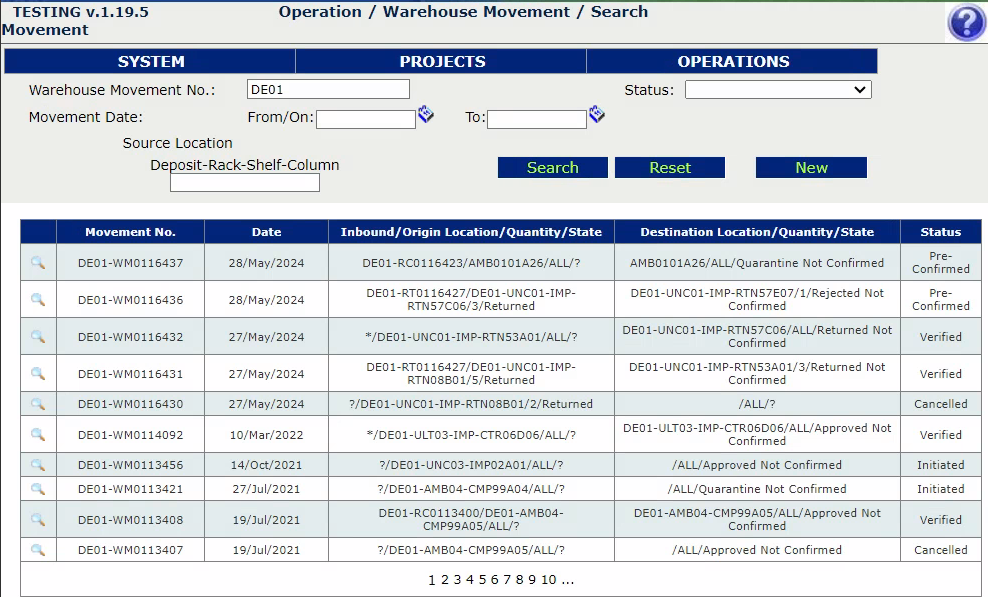Screen dimensions: 988x597
Task: View details of movement DE01-WM0116437
Action: tap(38, 262)
